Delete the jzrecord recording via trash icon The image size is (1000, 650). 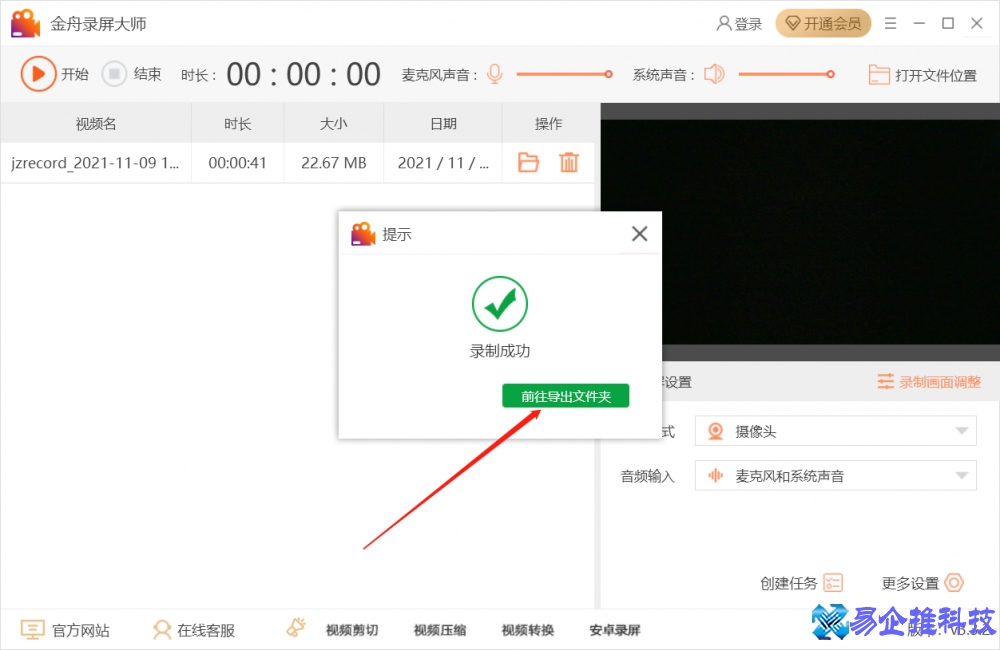pyautogui.click(x=569, y=162)
